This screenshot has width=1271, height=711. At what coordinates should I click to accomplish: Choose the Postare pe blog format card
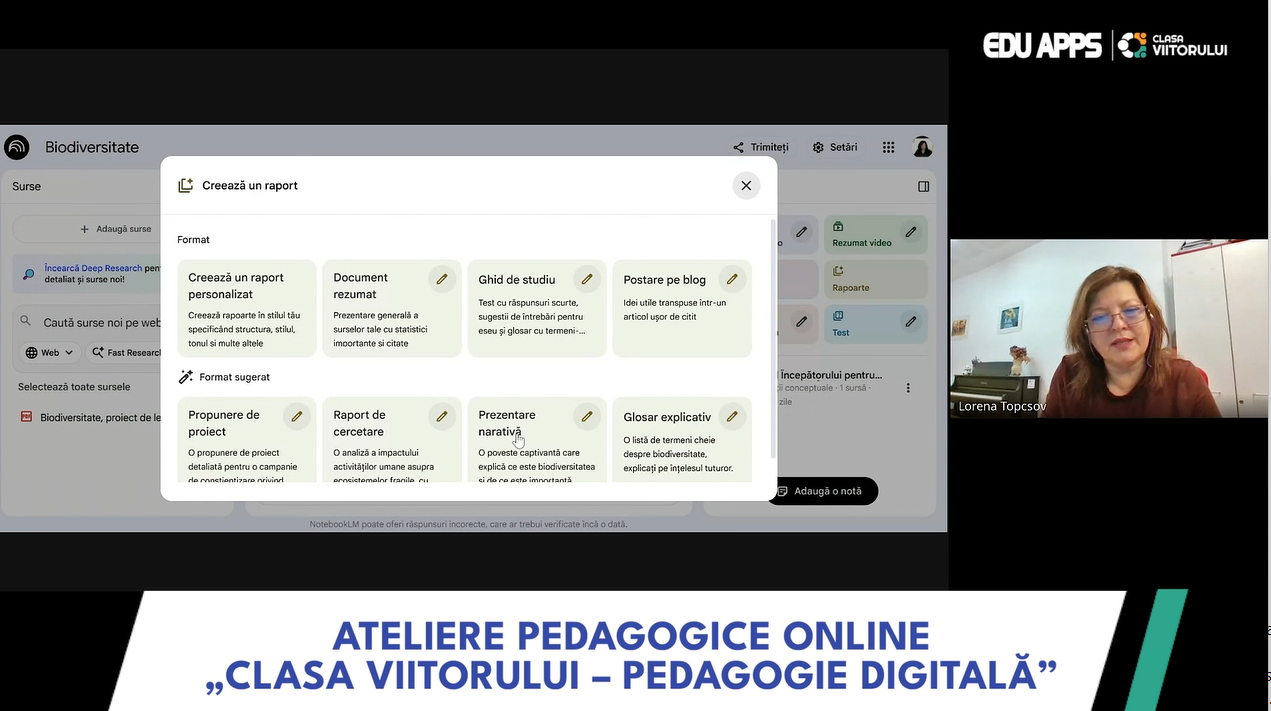point(682,308)
